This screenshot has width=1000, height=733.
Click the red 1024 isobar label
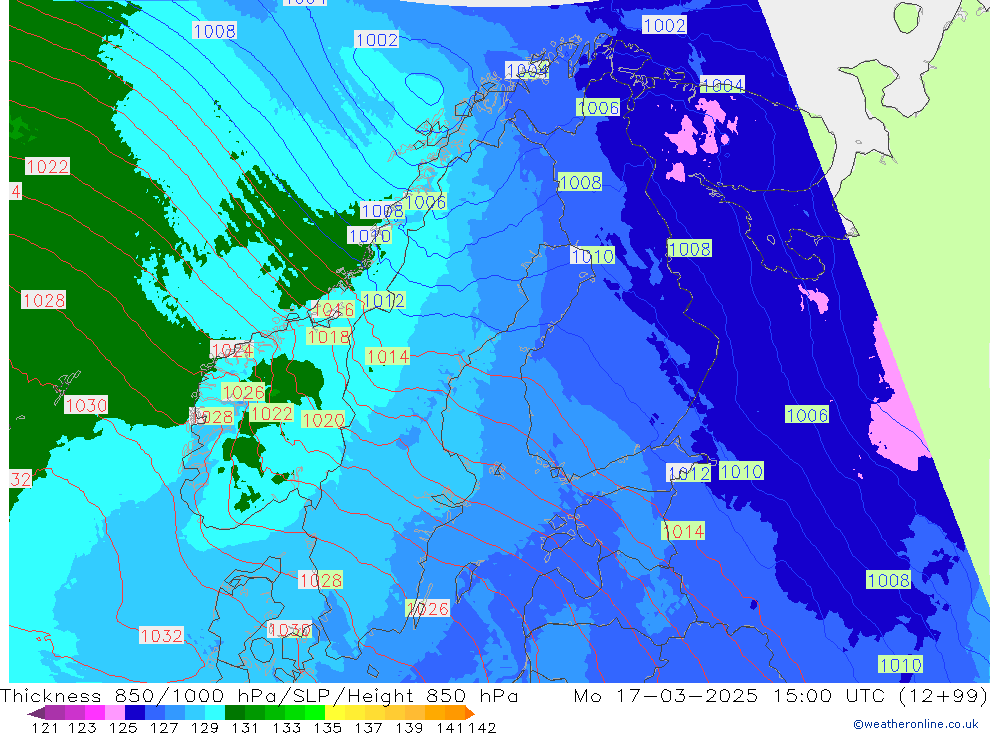[232, 350]
